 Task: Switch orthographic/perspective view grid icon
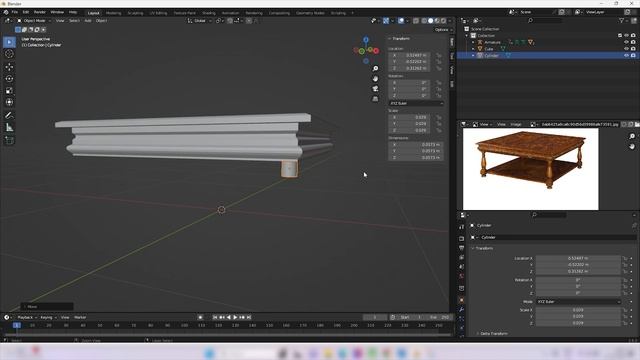point(375,99)
